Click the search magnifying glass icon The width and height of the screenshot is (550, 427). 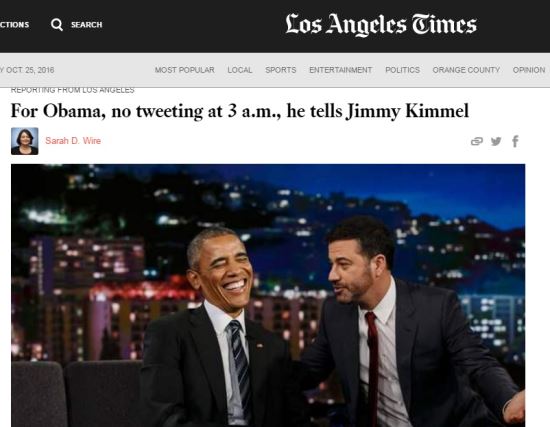tap(57, 25)
